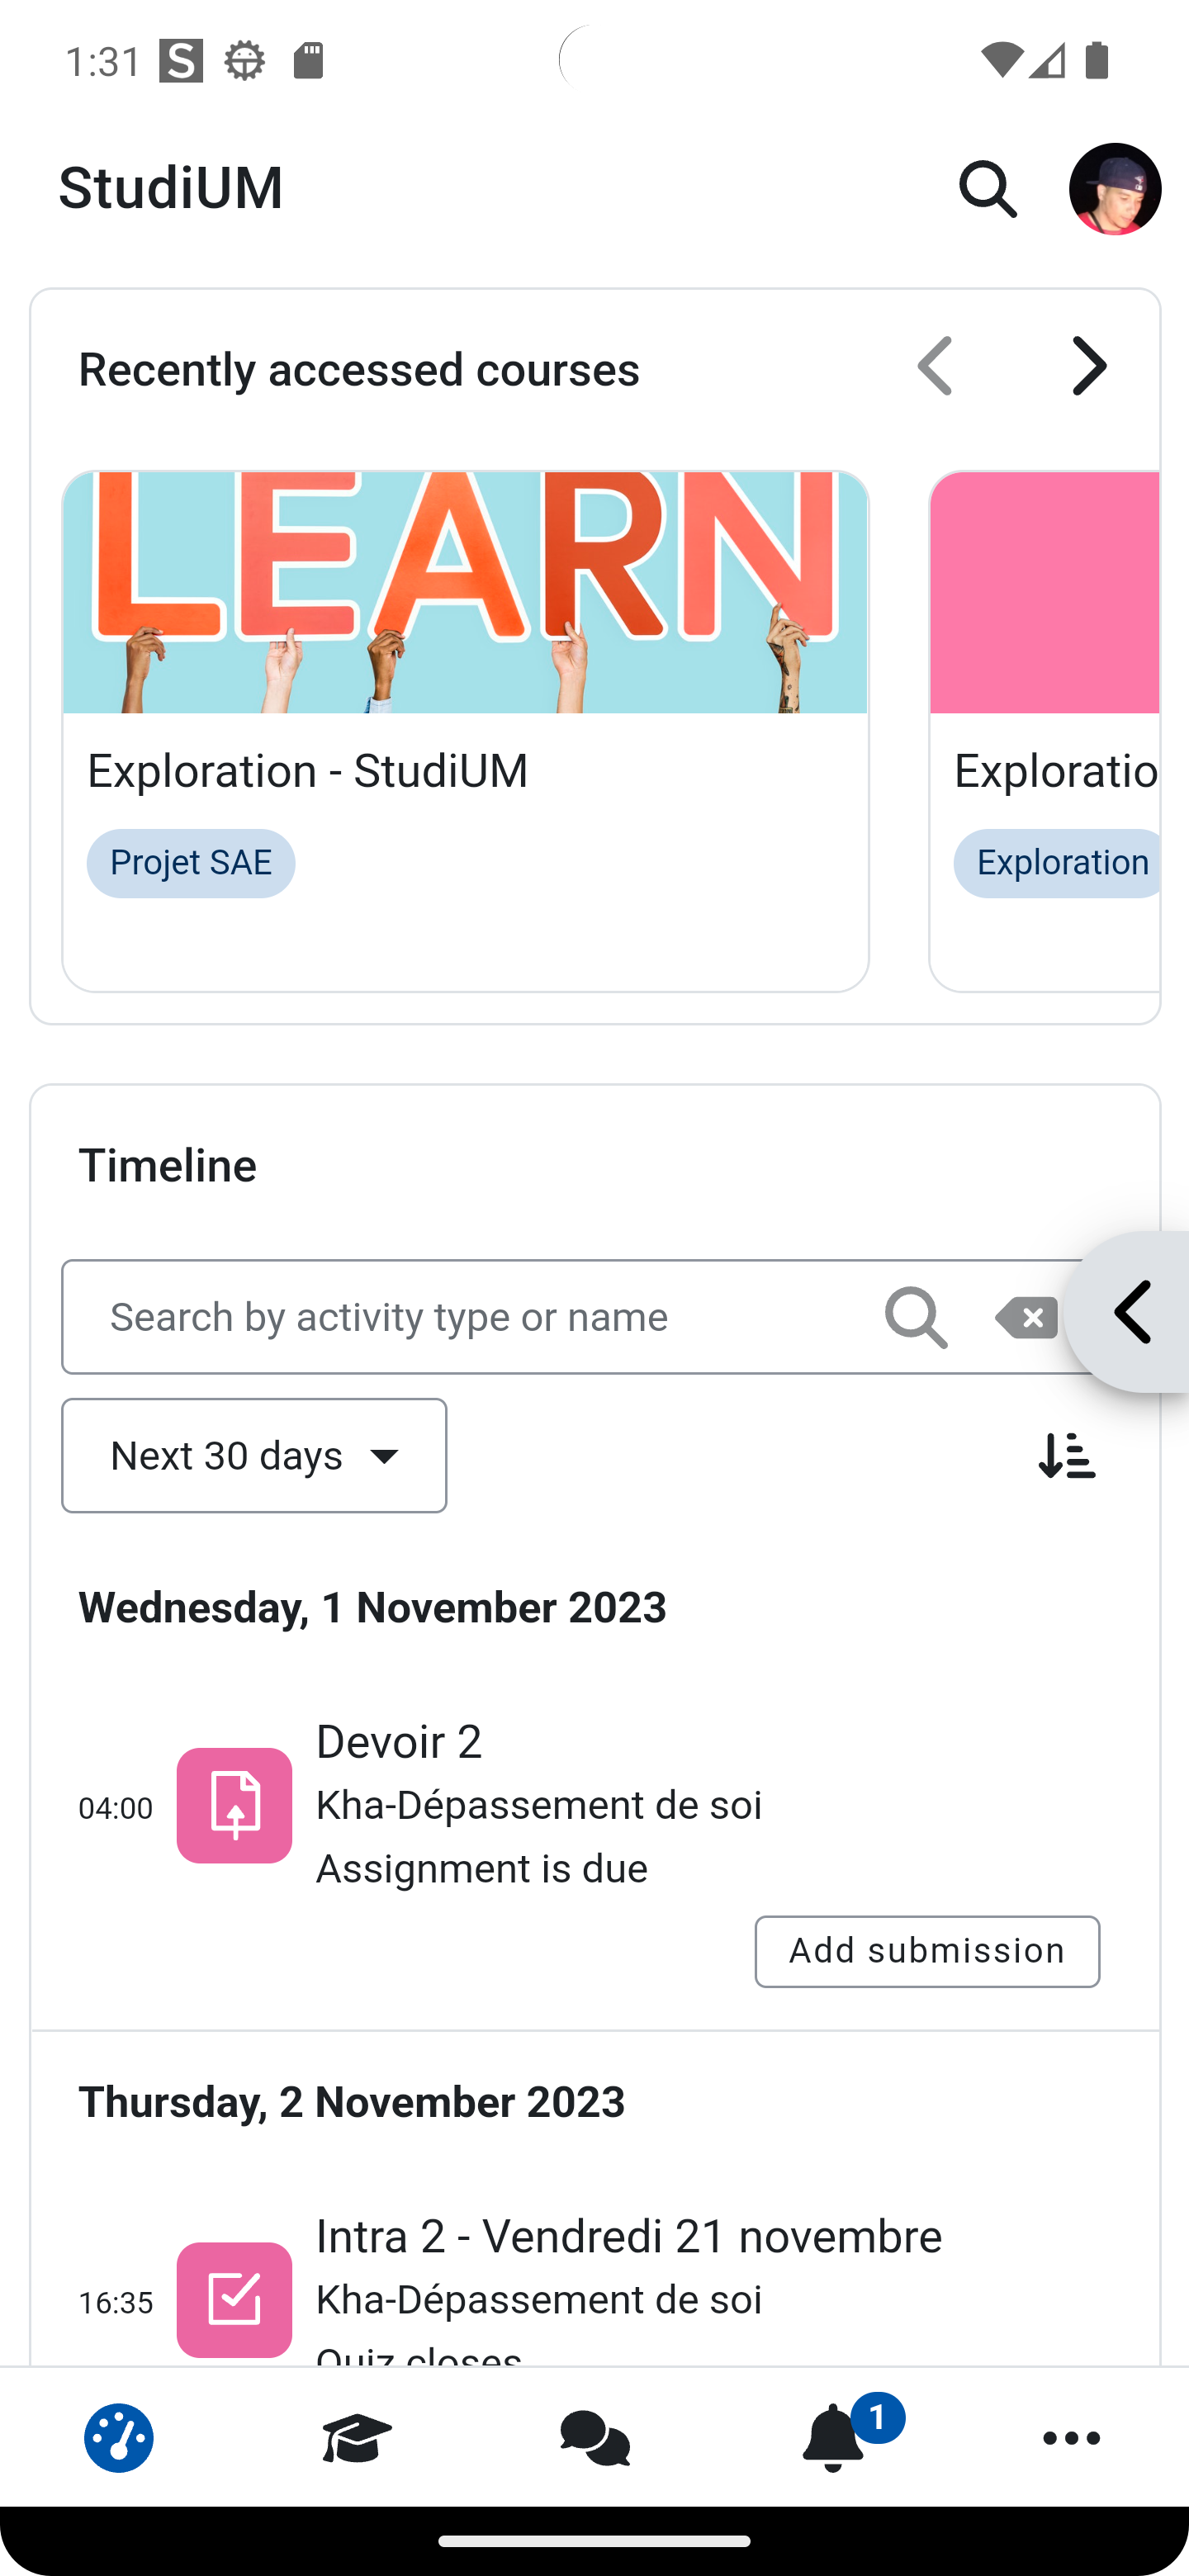The height and width of the screenshot is (2576, 1189).
Task: Click the timeline search magnifier icon
Action: (916, 1318)
